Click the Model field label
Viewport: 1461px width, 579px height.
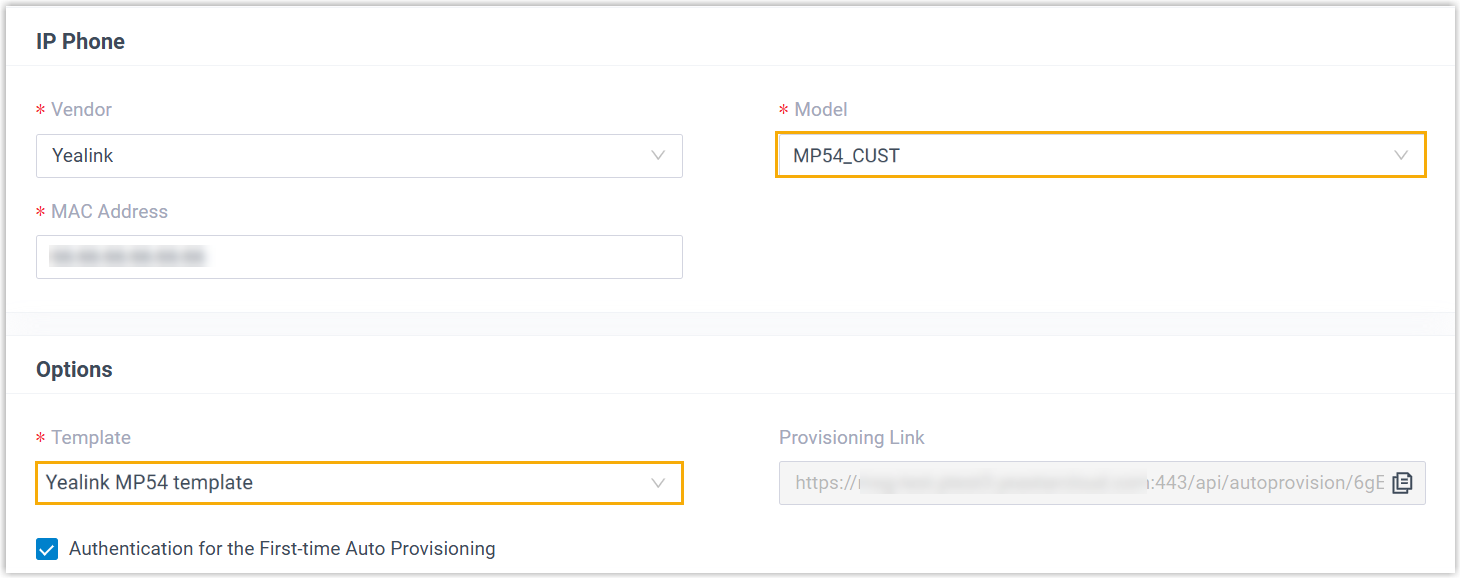point(820,110)
